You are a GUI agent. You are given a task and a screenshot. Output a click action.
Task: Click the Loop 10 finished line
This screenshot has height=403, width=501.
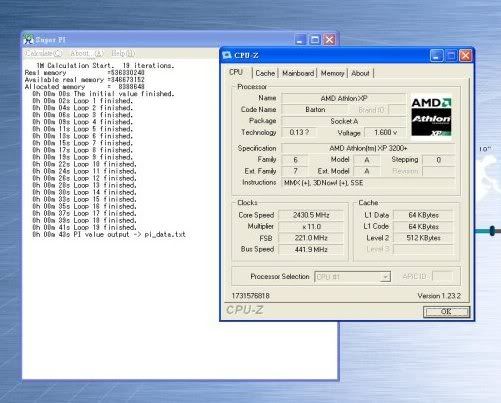pos(84,164)
